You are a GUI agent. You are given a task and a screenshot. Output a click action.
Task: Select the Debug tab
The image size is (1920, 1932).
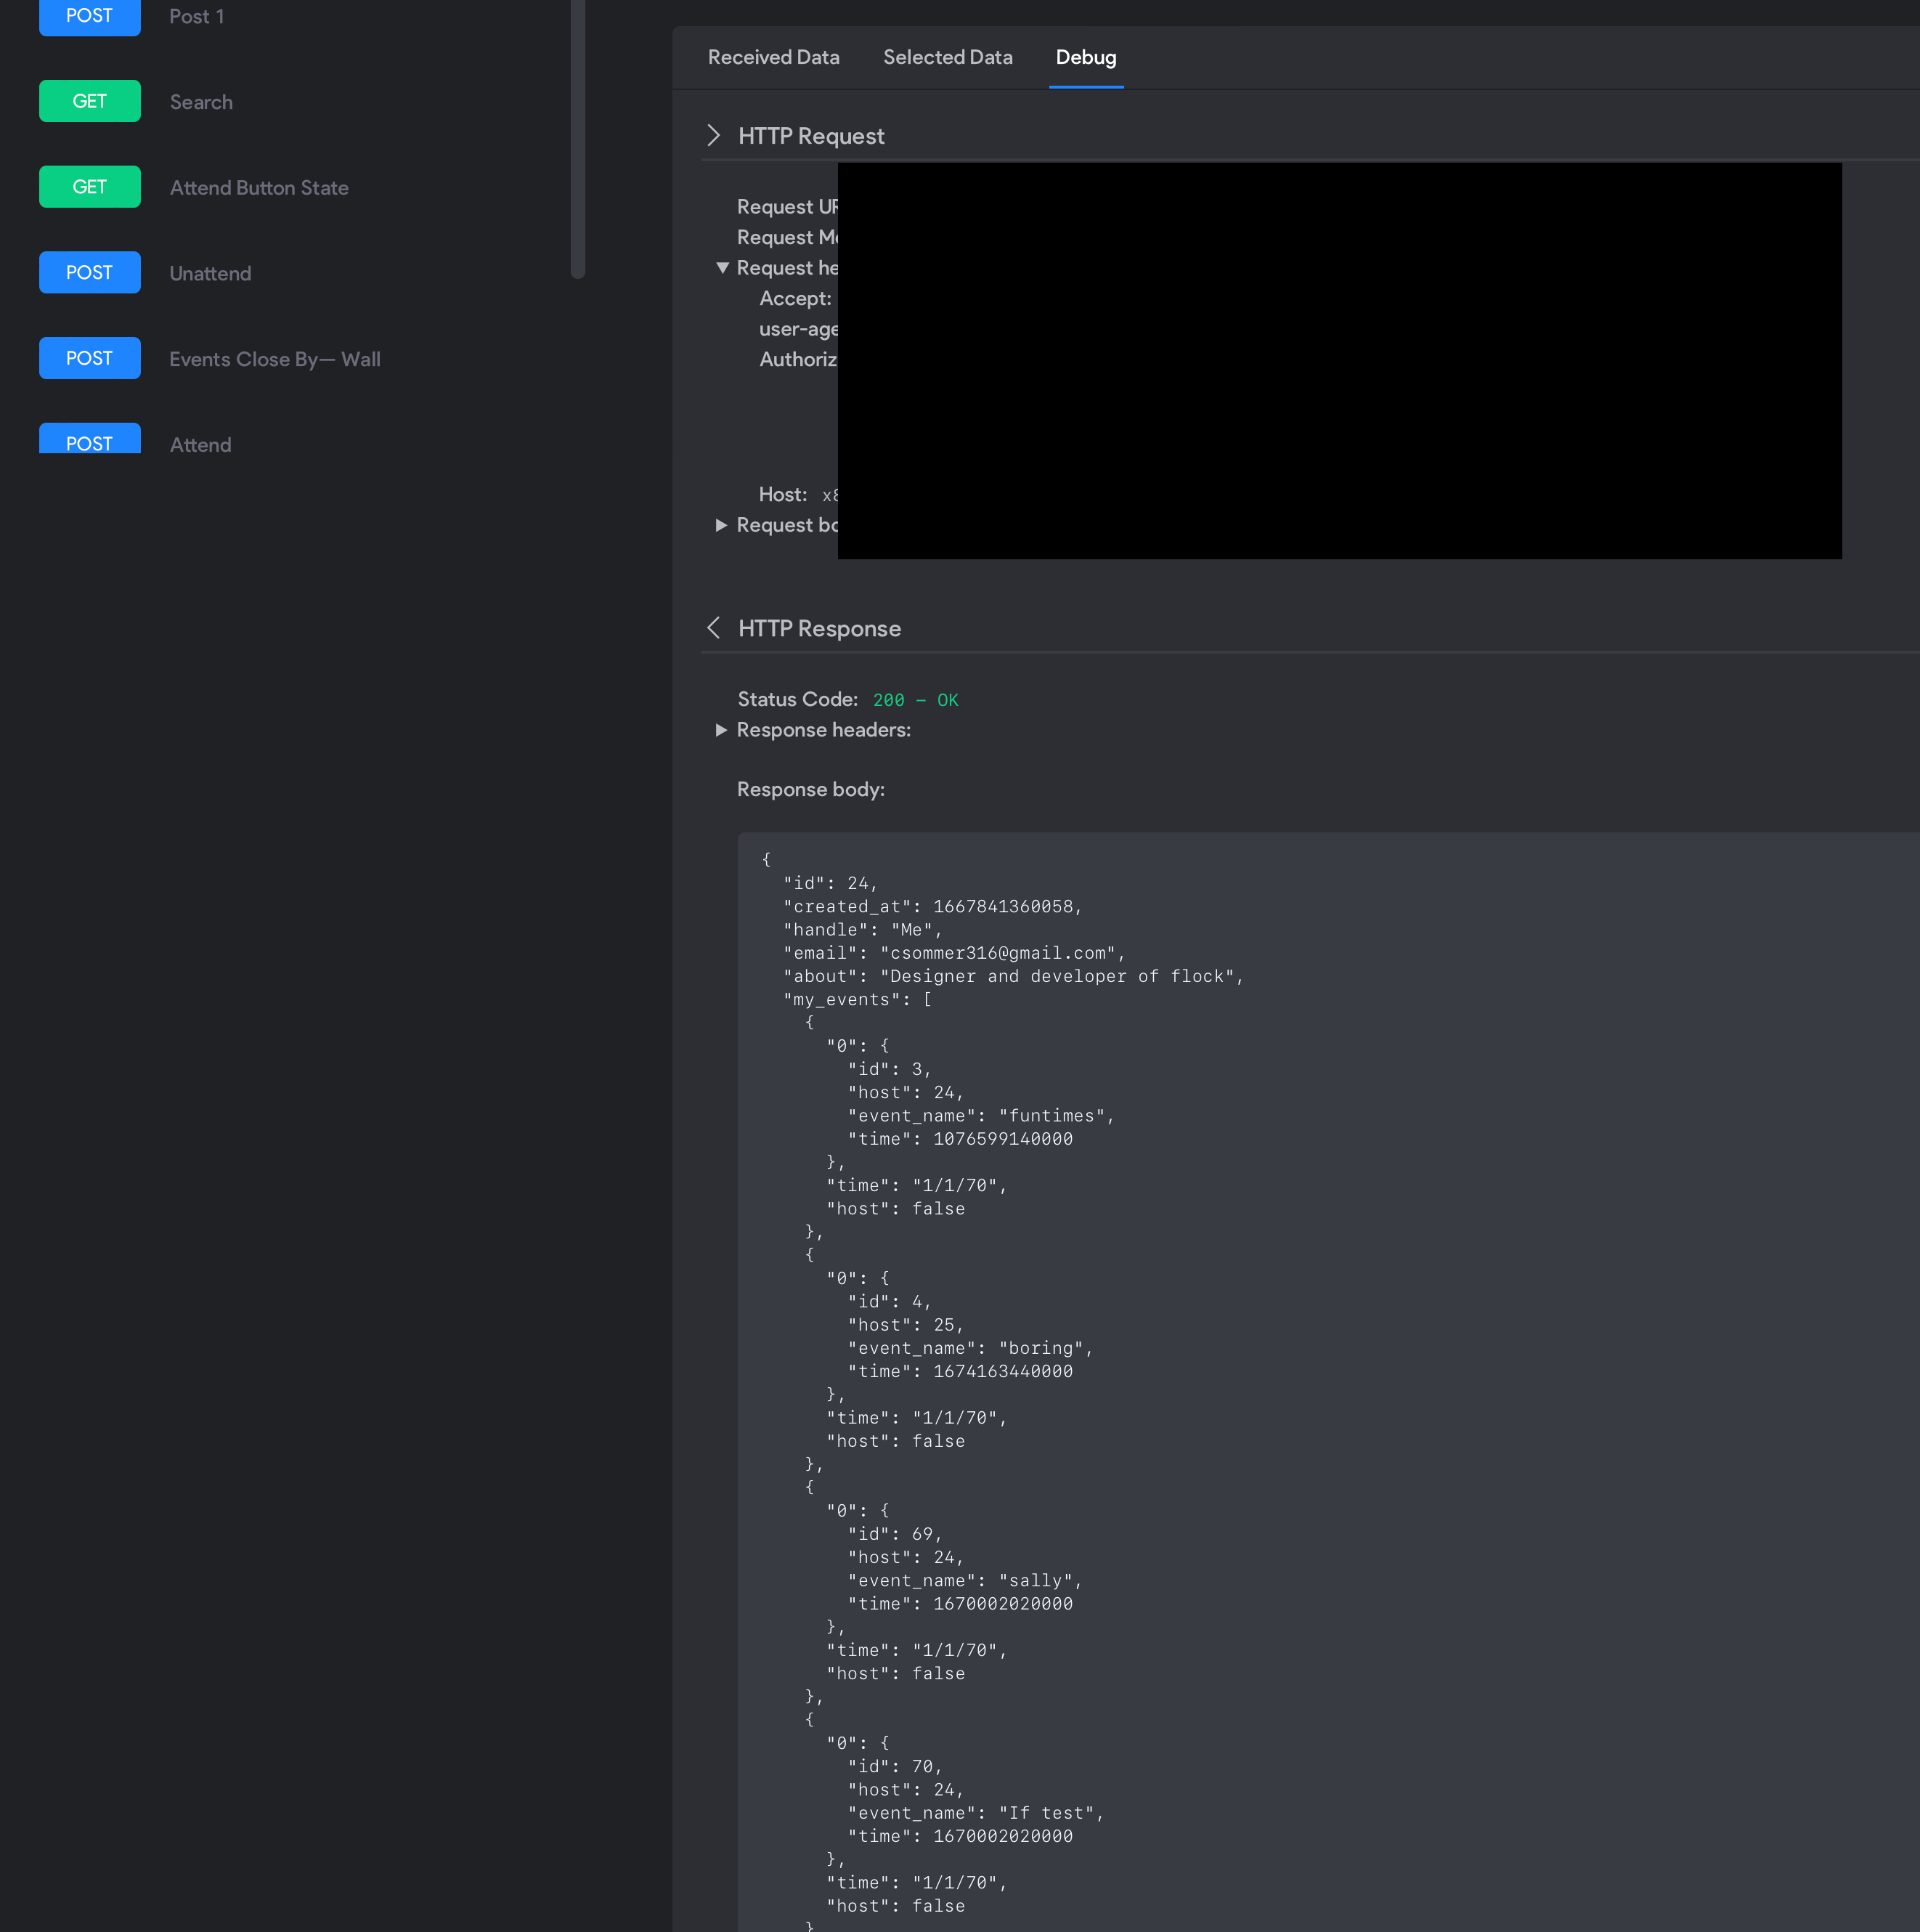pyautogui.click(x=1086, y=58)
